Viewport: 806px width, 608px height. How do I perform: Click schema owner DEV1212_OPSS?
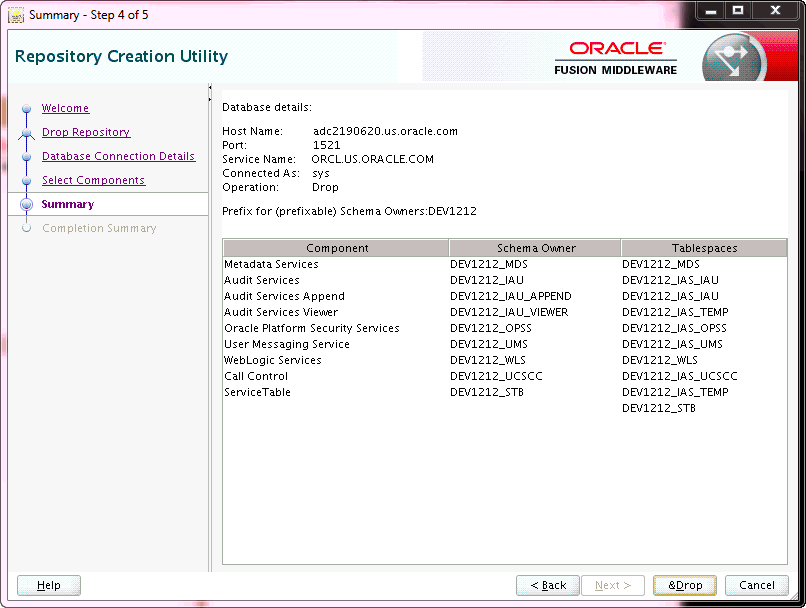pos(491,328)
